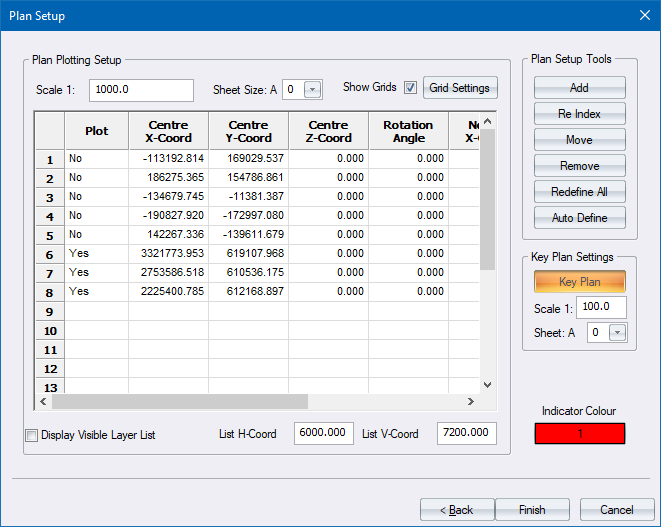Viewport: 661px width, 527px height.
Task: Enable Display Visible Layer List
Action: (x=31, y=435)
